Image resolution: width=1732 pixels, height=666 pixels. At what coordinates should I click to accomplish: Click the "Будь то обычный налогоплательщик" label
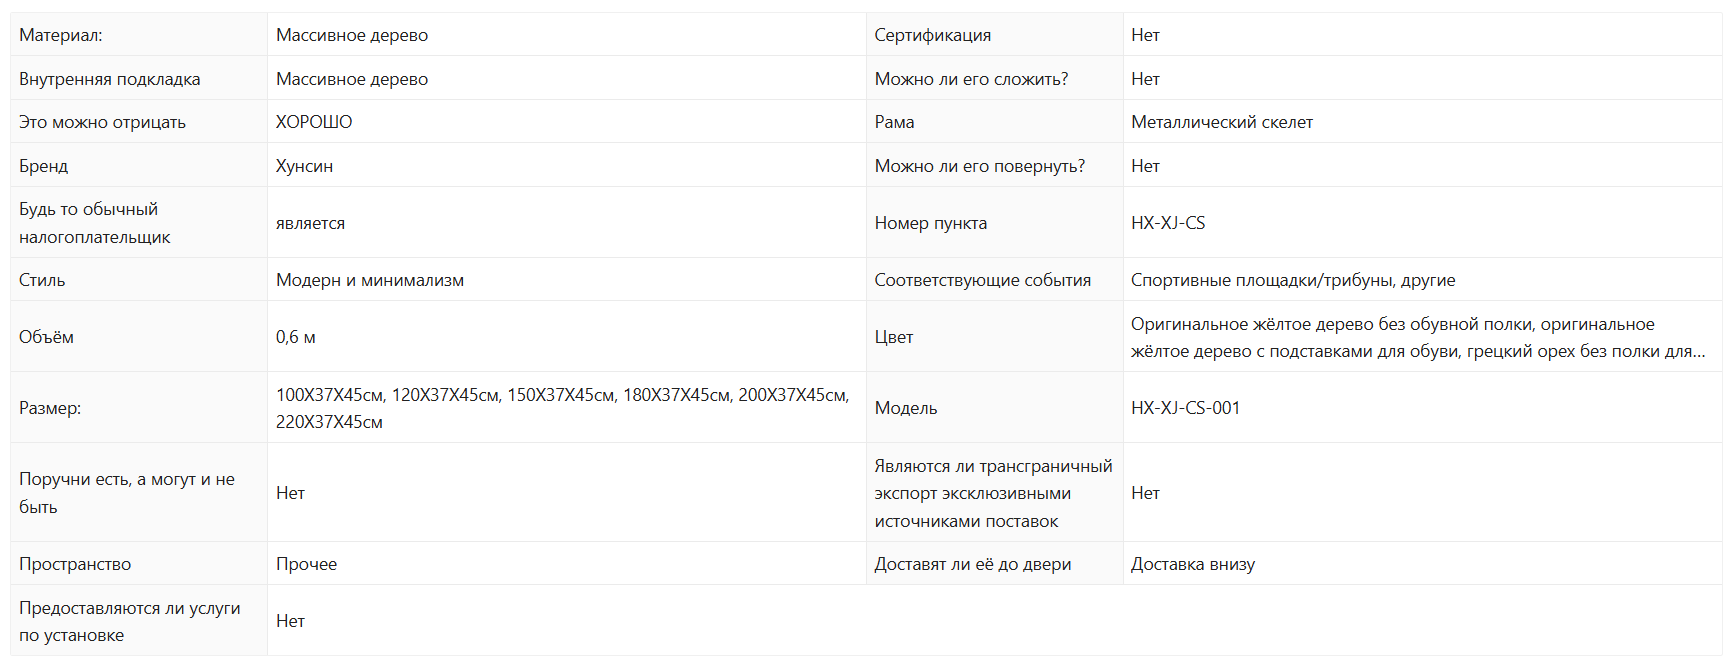(95, 223)
